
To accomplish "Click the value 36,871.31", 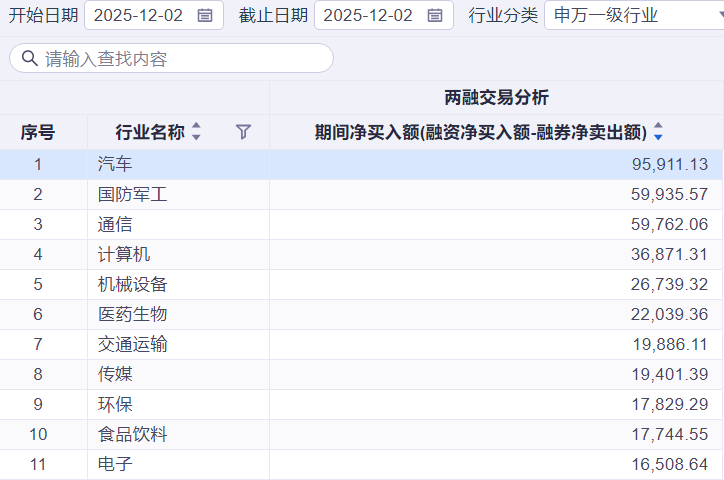I will 670,254.
